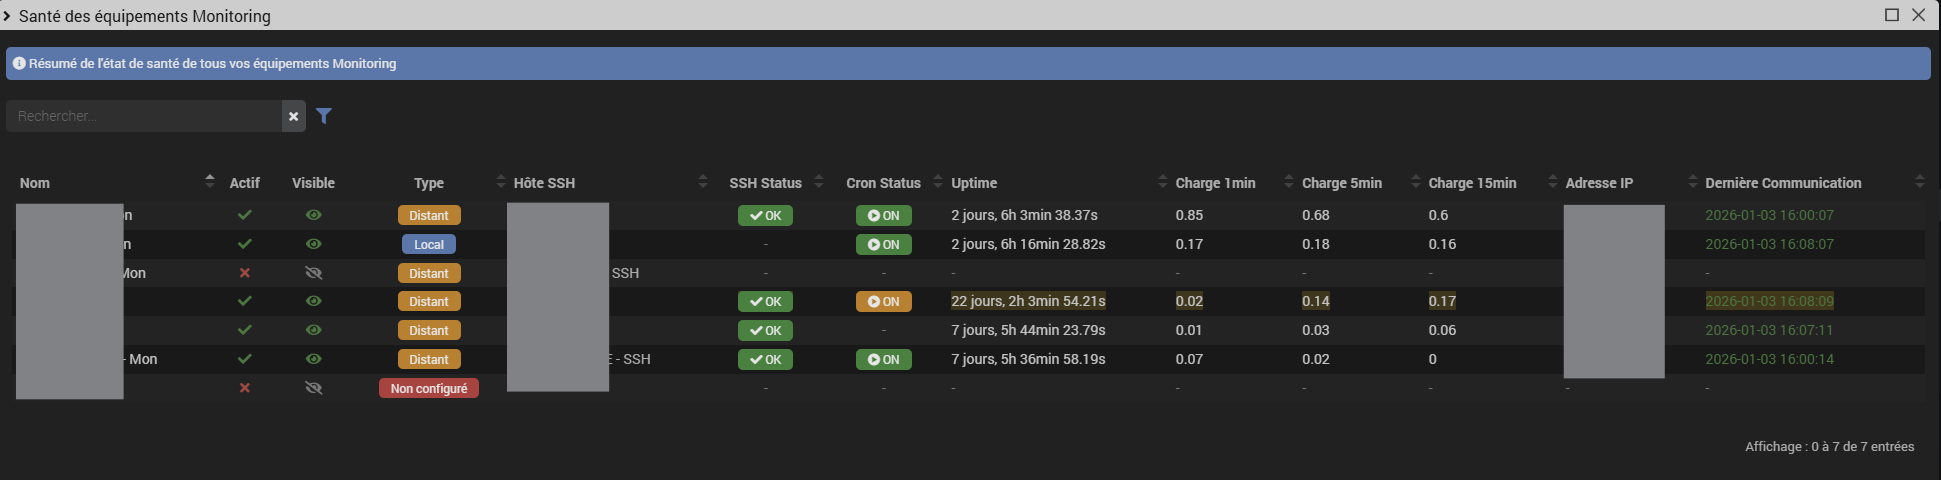1941x480 pixels.
Task: Sort the table by SSH Status header
Action: (x=765, y=183)
